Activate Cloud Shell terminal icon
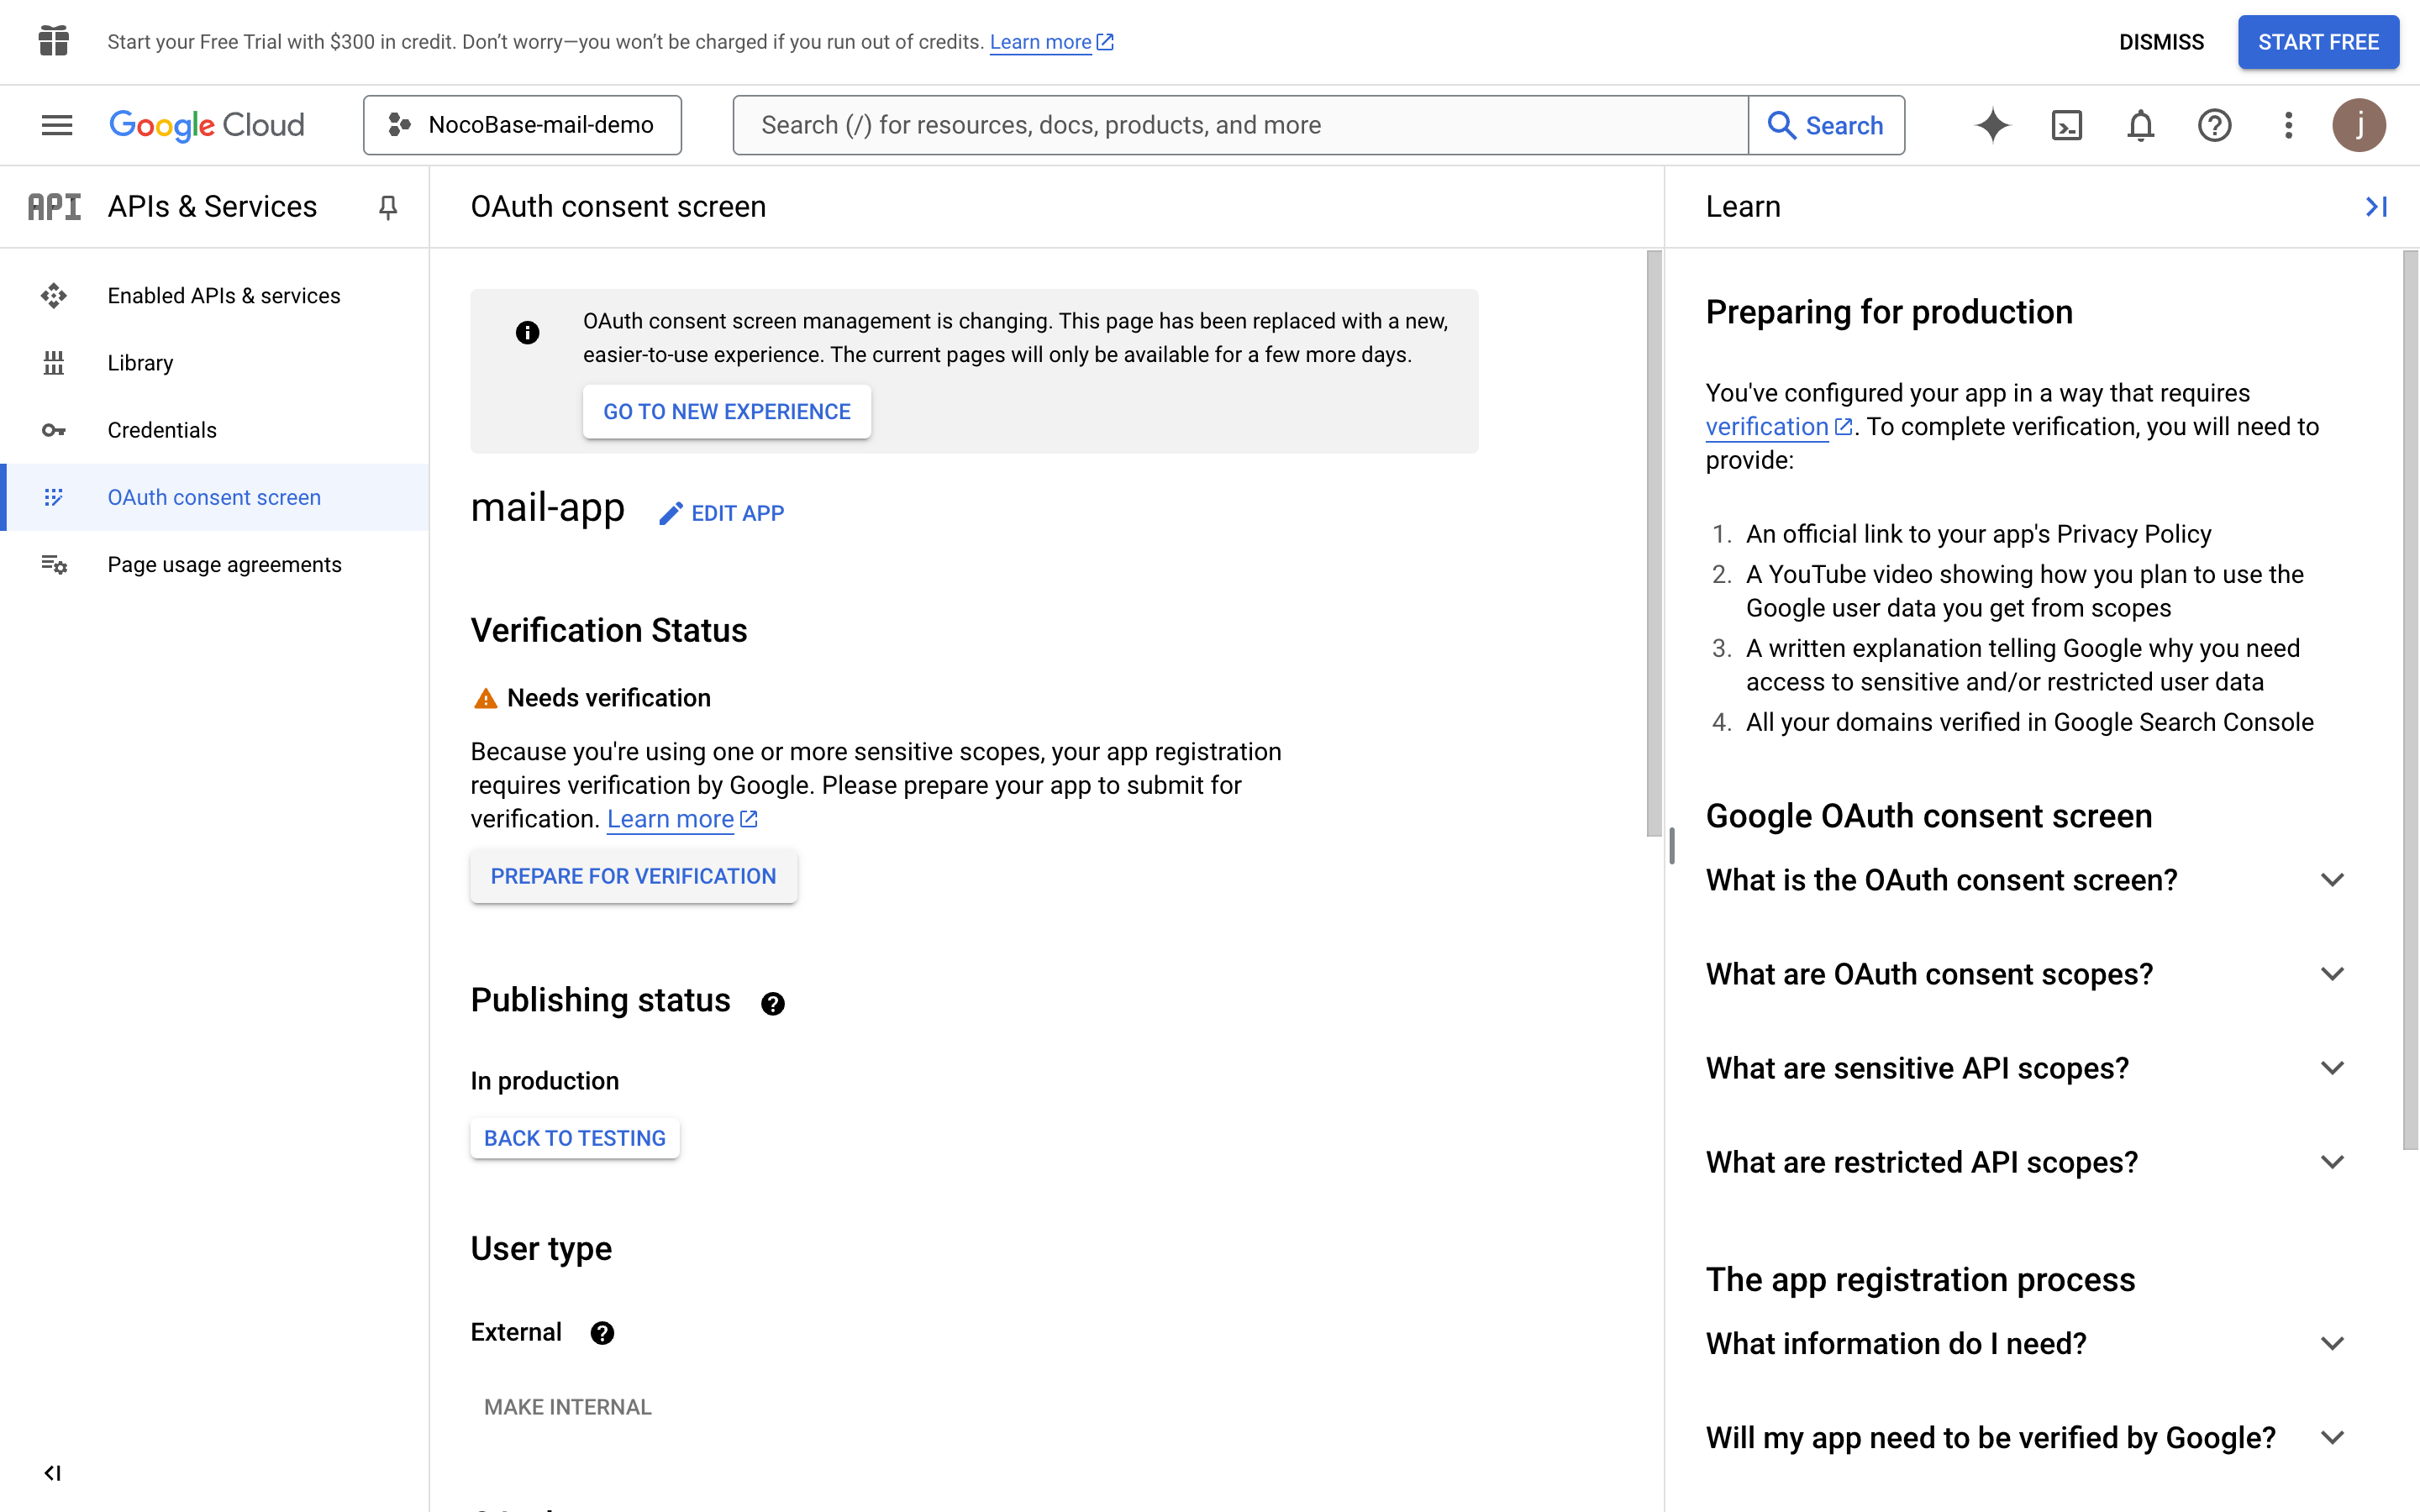 click(2066, 125)
